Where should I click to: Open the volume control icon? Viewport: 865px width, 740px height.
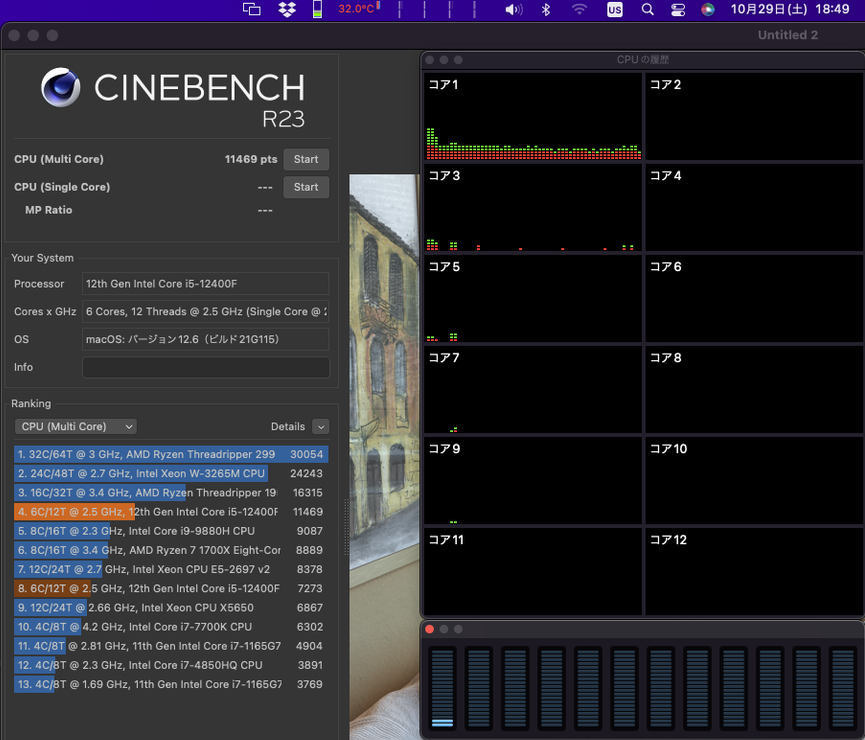coord(514,9)
